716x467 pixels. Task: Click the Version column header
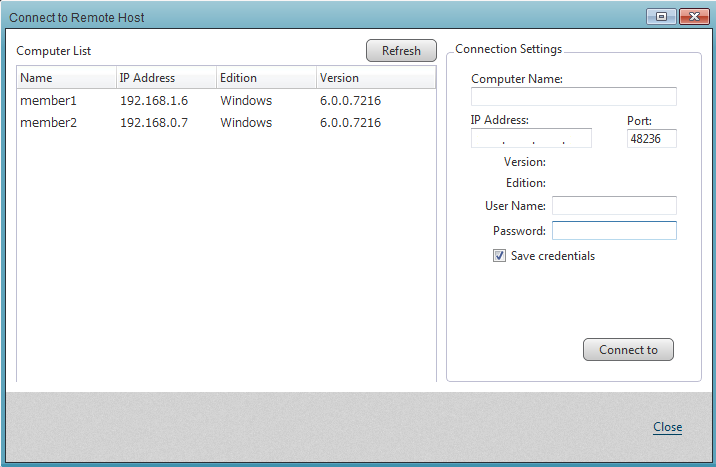coord(375,78)
